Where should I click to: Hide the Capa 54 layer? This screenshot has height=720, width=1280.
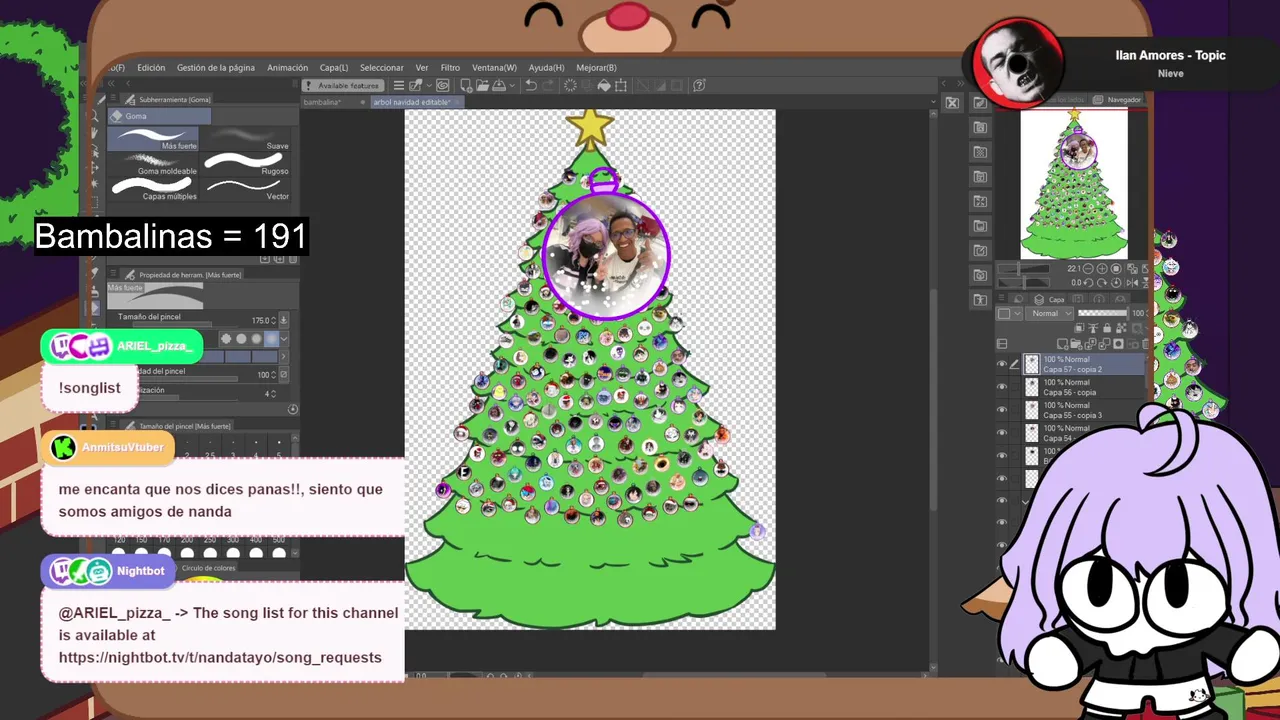1002,432
